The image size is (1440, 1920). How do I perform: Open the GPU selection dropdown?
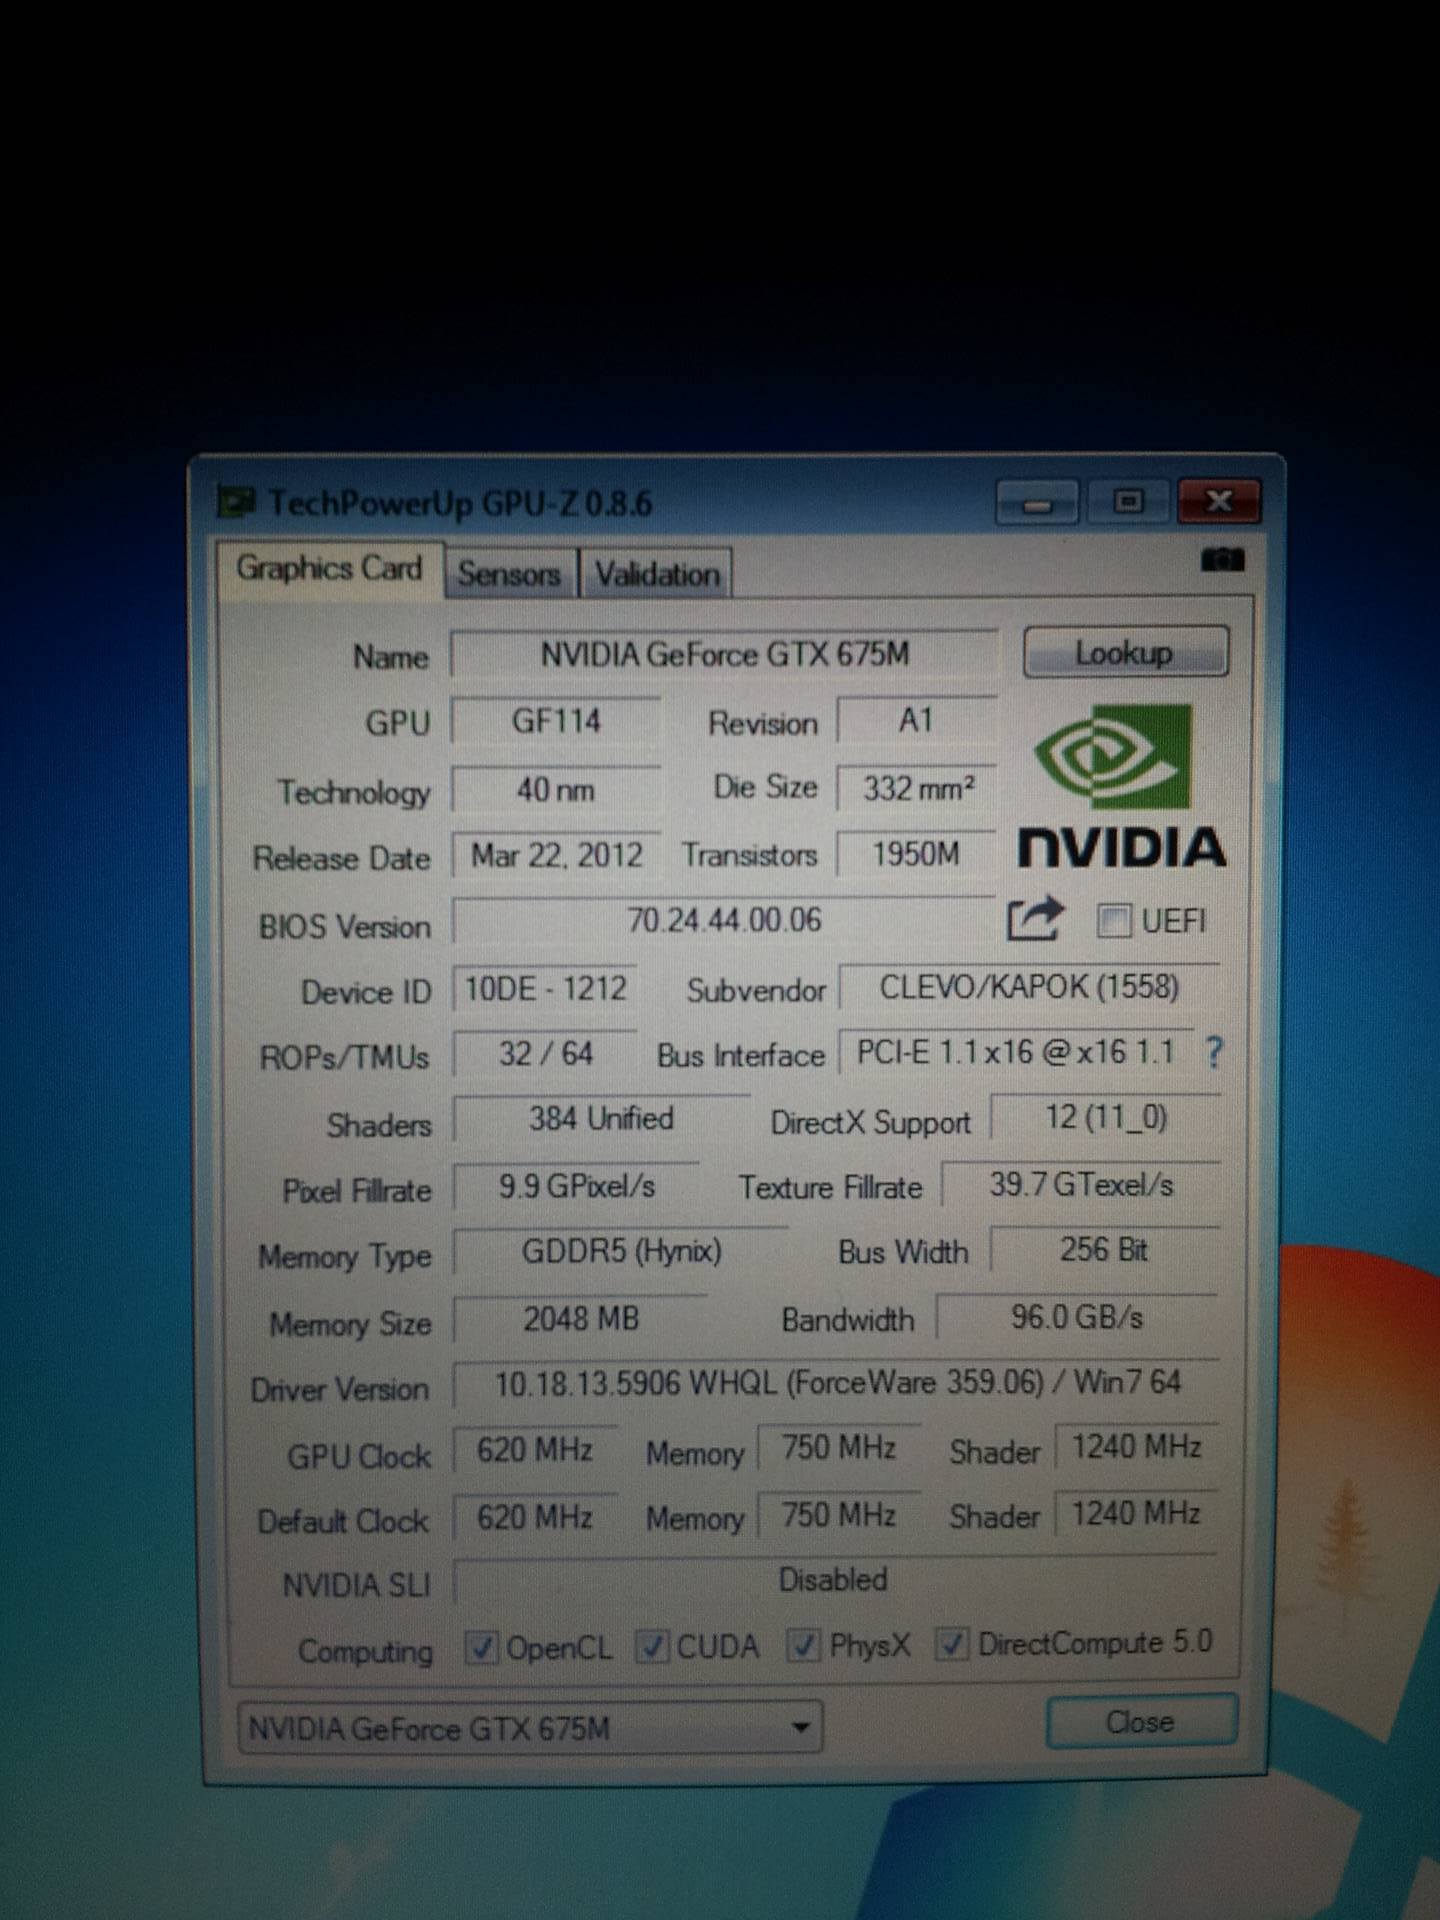coord(531,1728)
